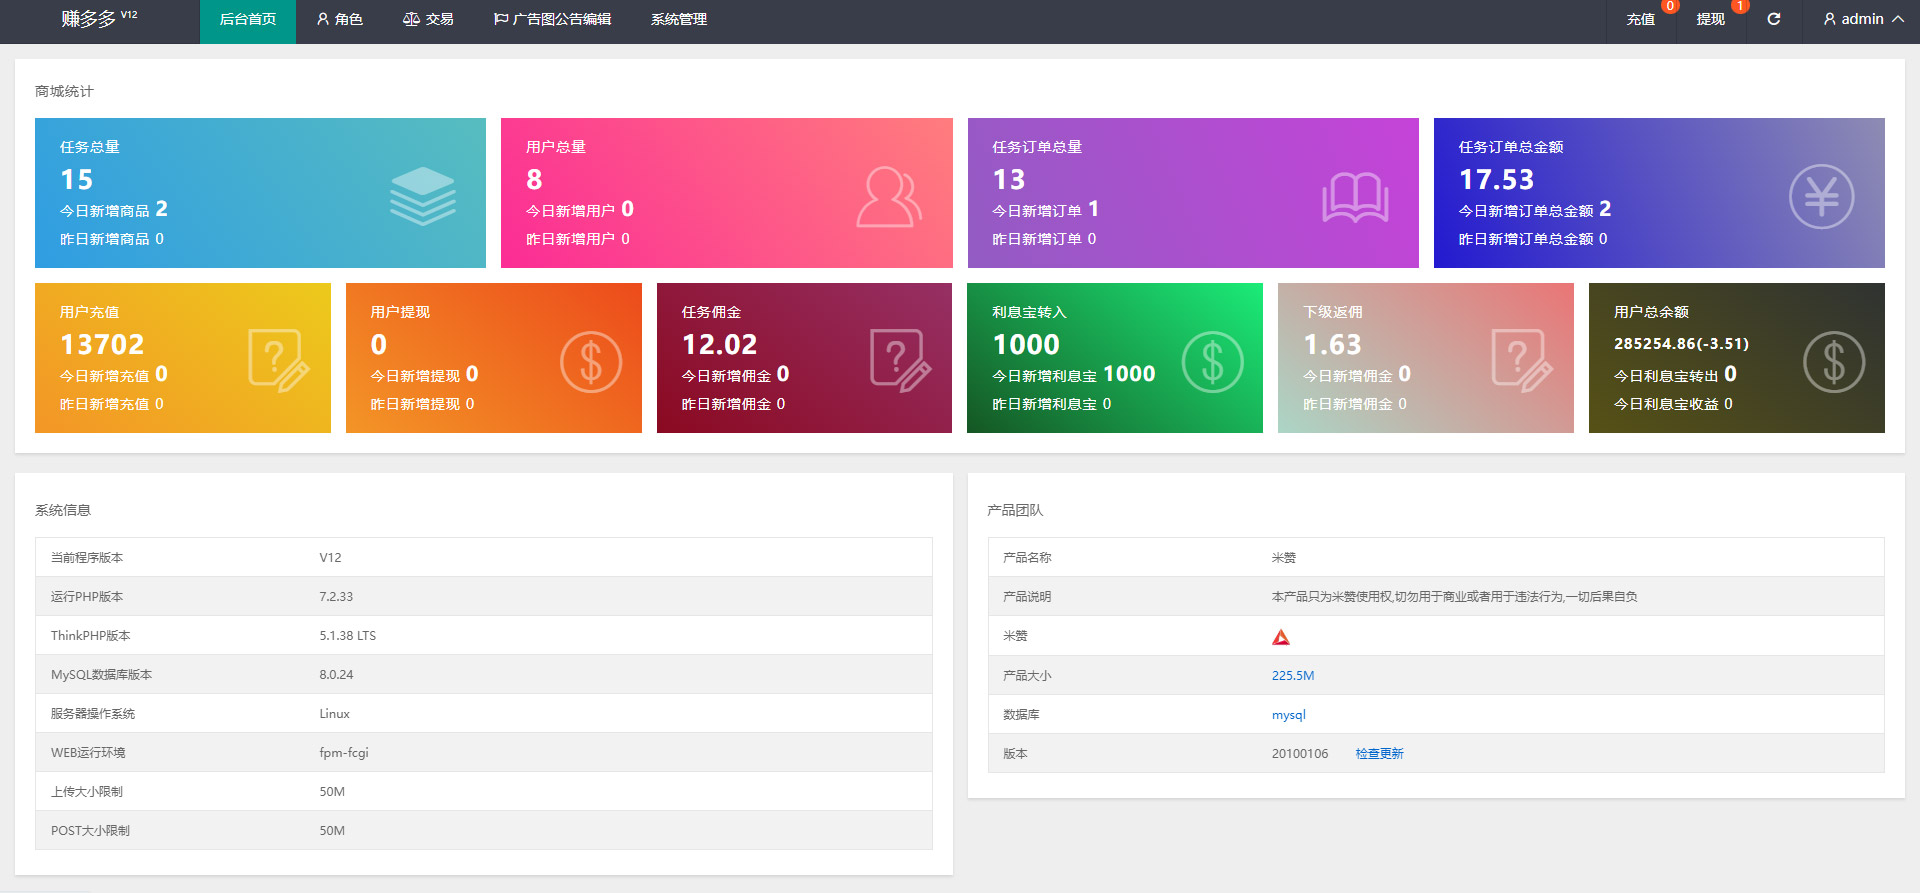Open 广告图公告编辑 menu item
The height and width of the screenshot is (893, 1920).
click(552, 19)
